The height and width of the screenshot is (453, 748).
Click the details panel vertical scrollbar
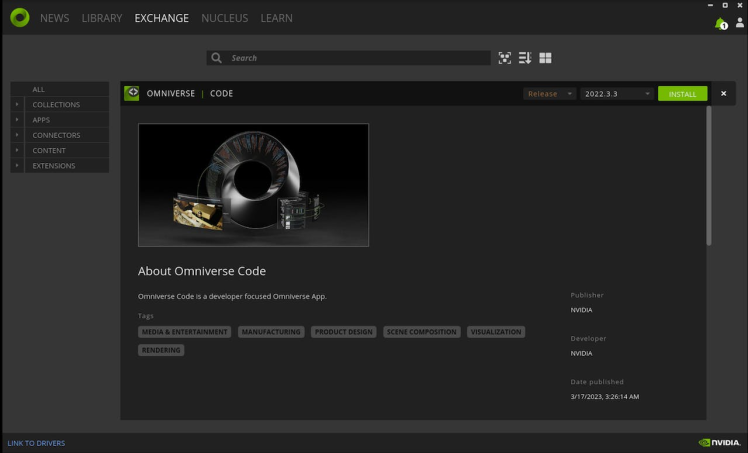click(708, 175)
